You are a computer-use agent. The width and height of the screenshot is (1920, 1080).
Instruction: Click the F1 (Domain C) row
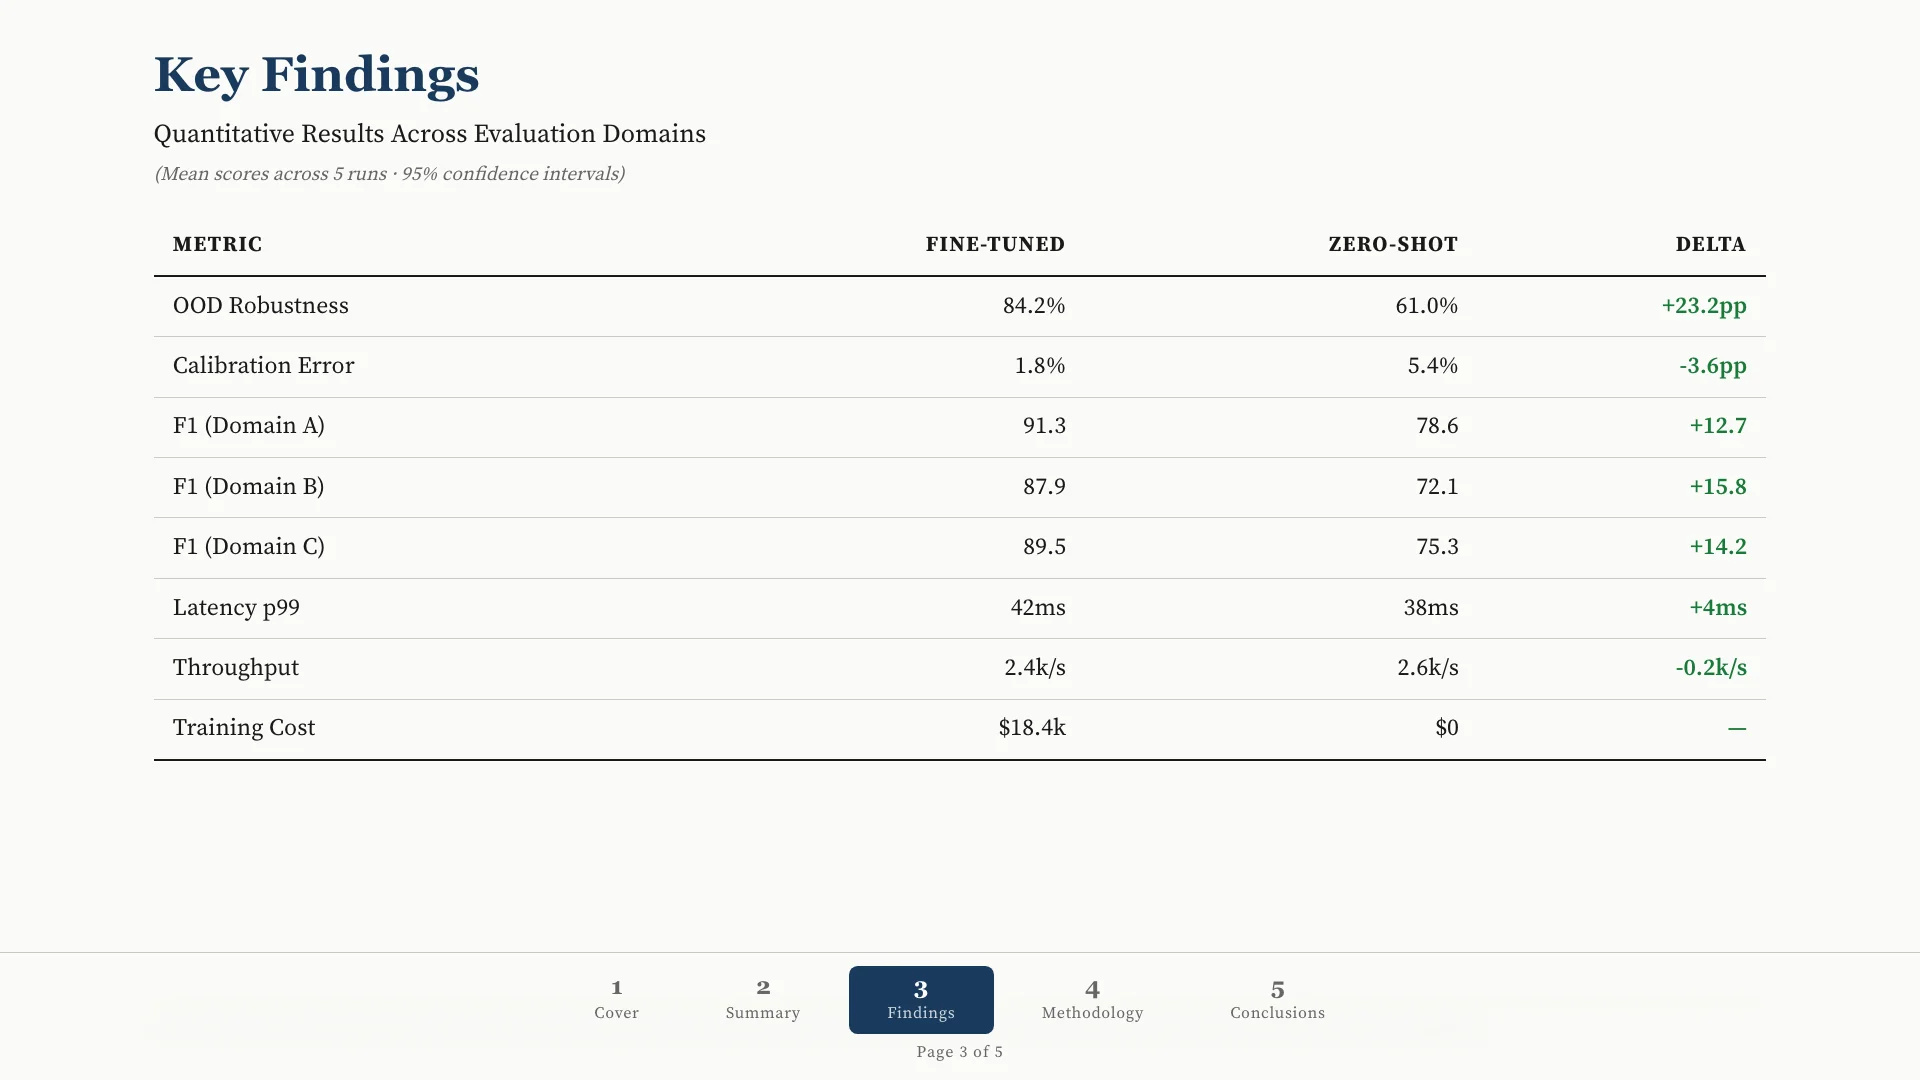pyautogui.click(x=960, y=548)
